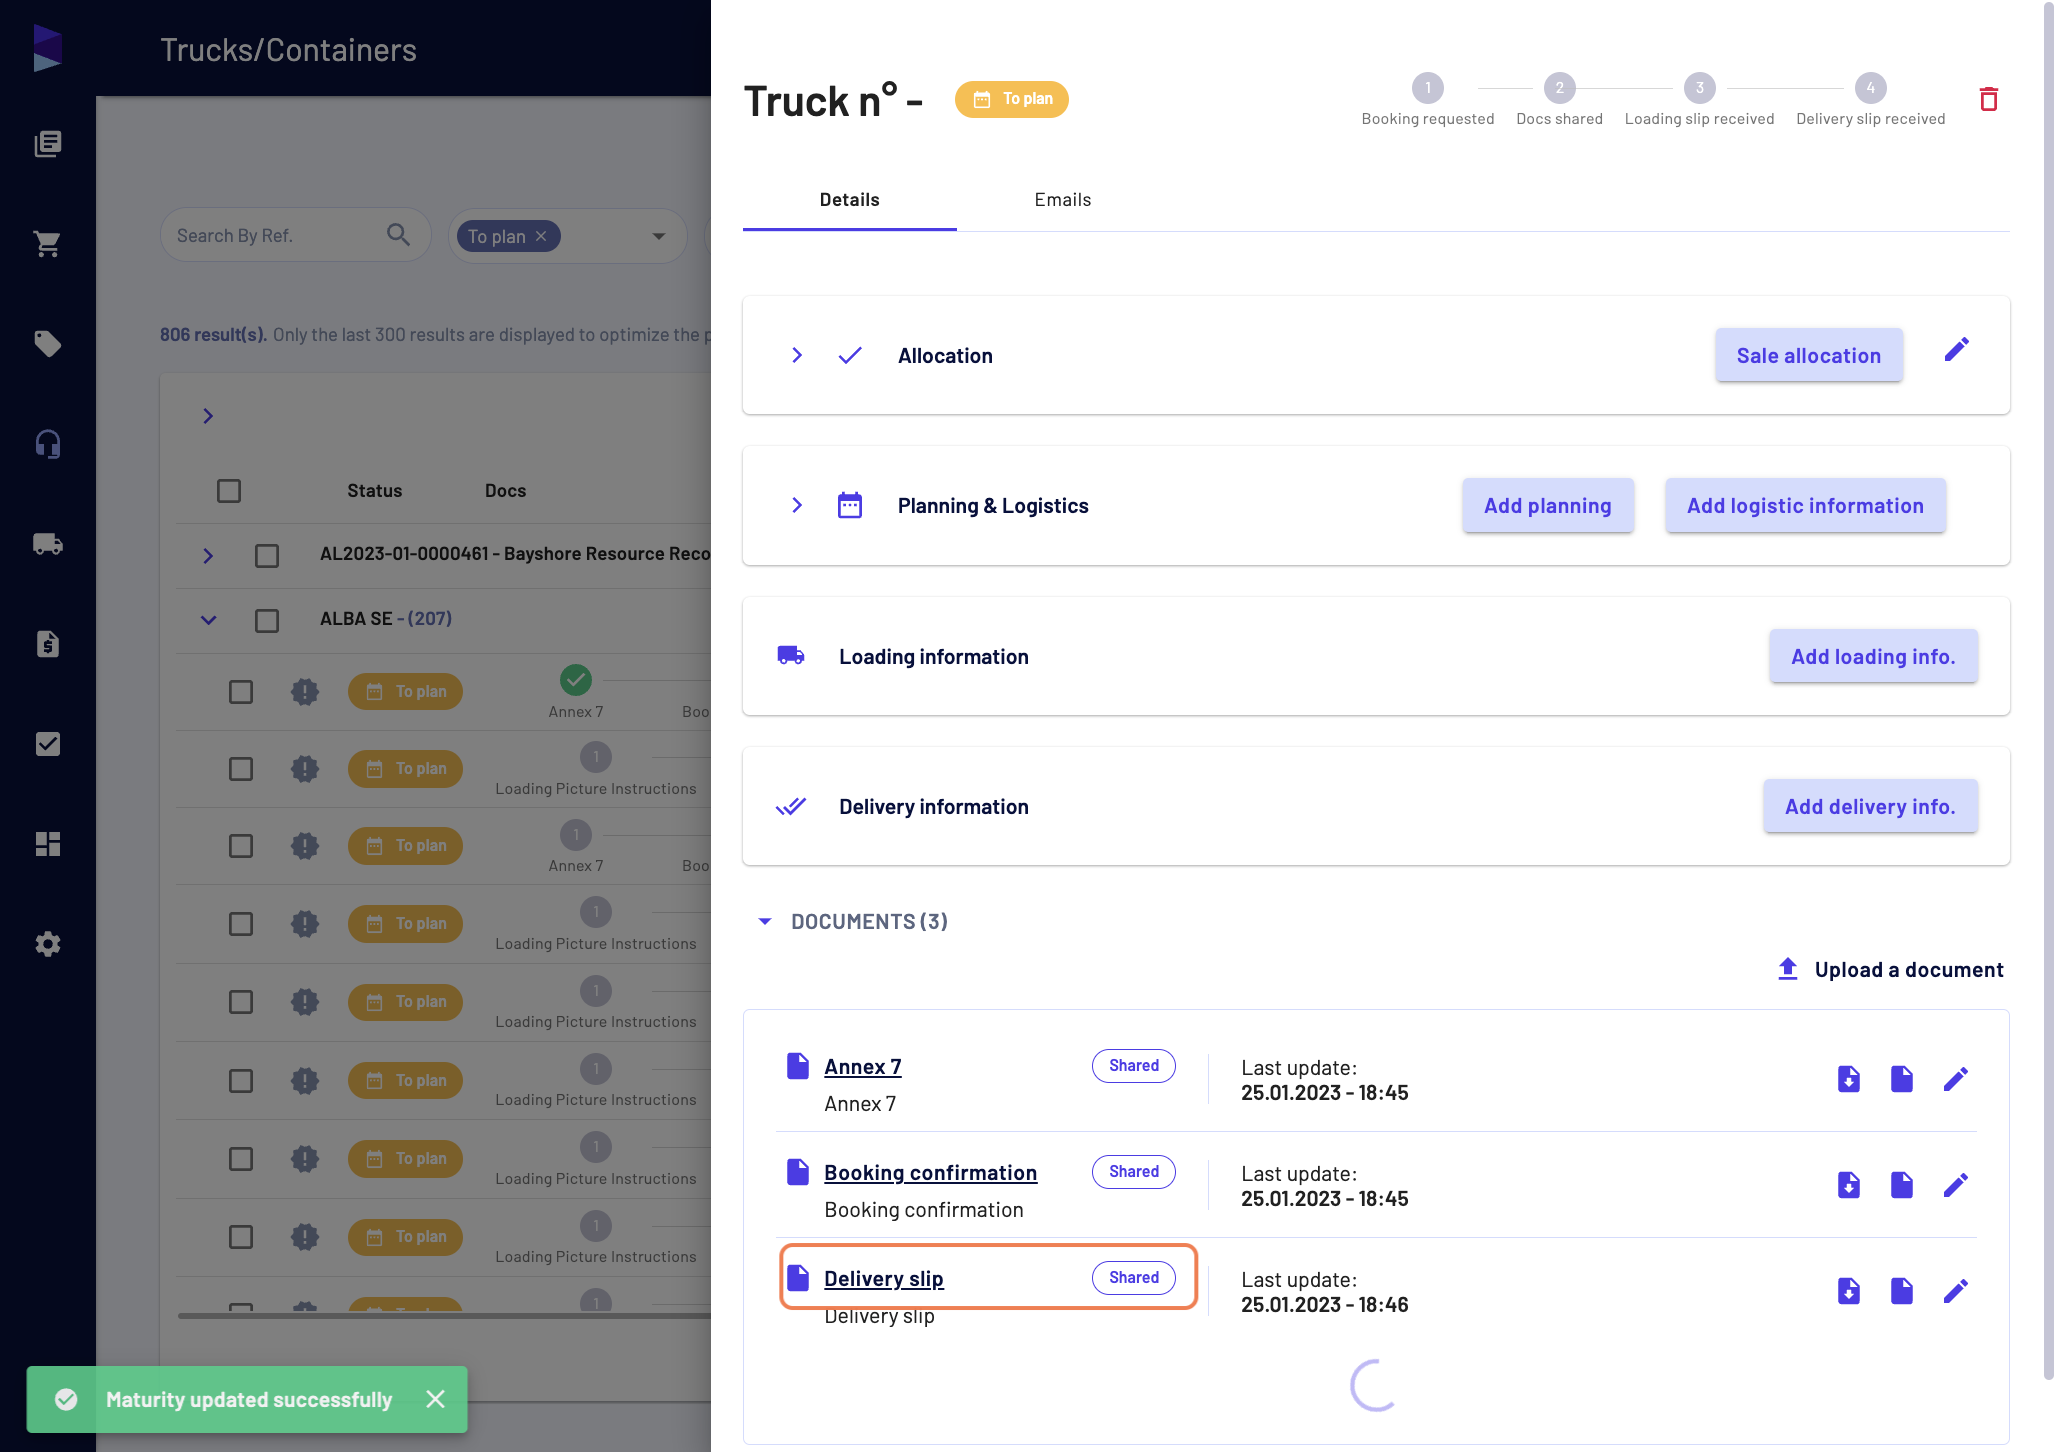The width and height of the screenshot is (2056, 1452).
Task: Open the truck sidebar section
Action: pyautogui.click(x=47, y=544)
